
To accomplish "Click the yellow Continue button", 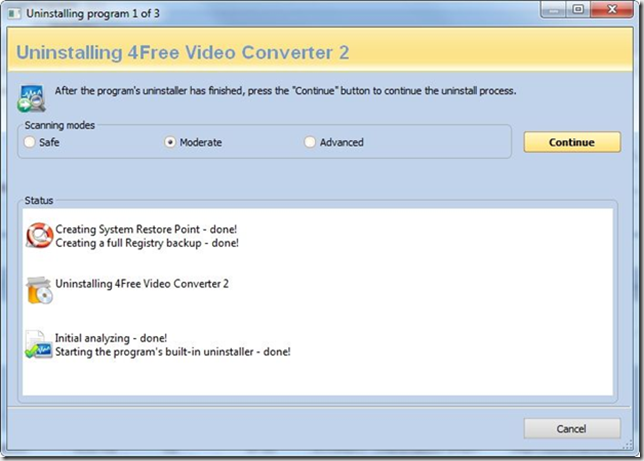I will coord(572,142).
